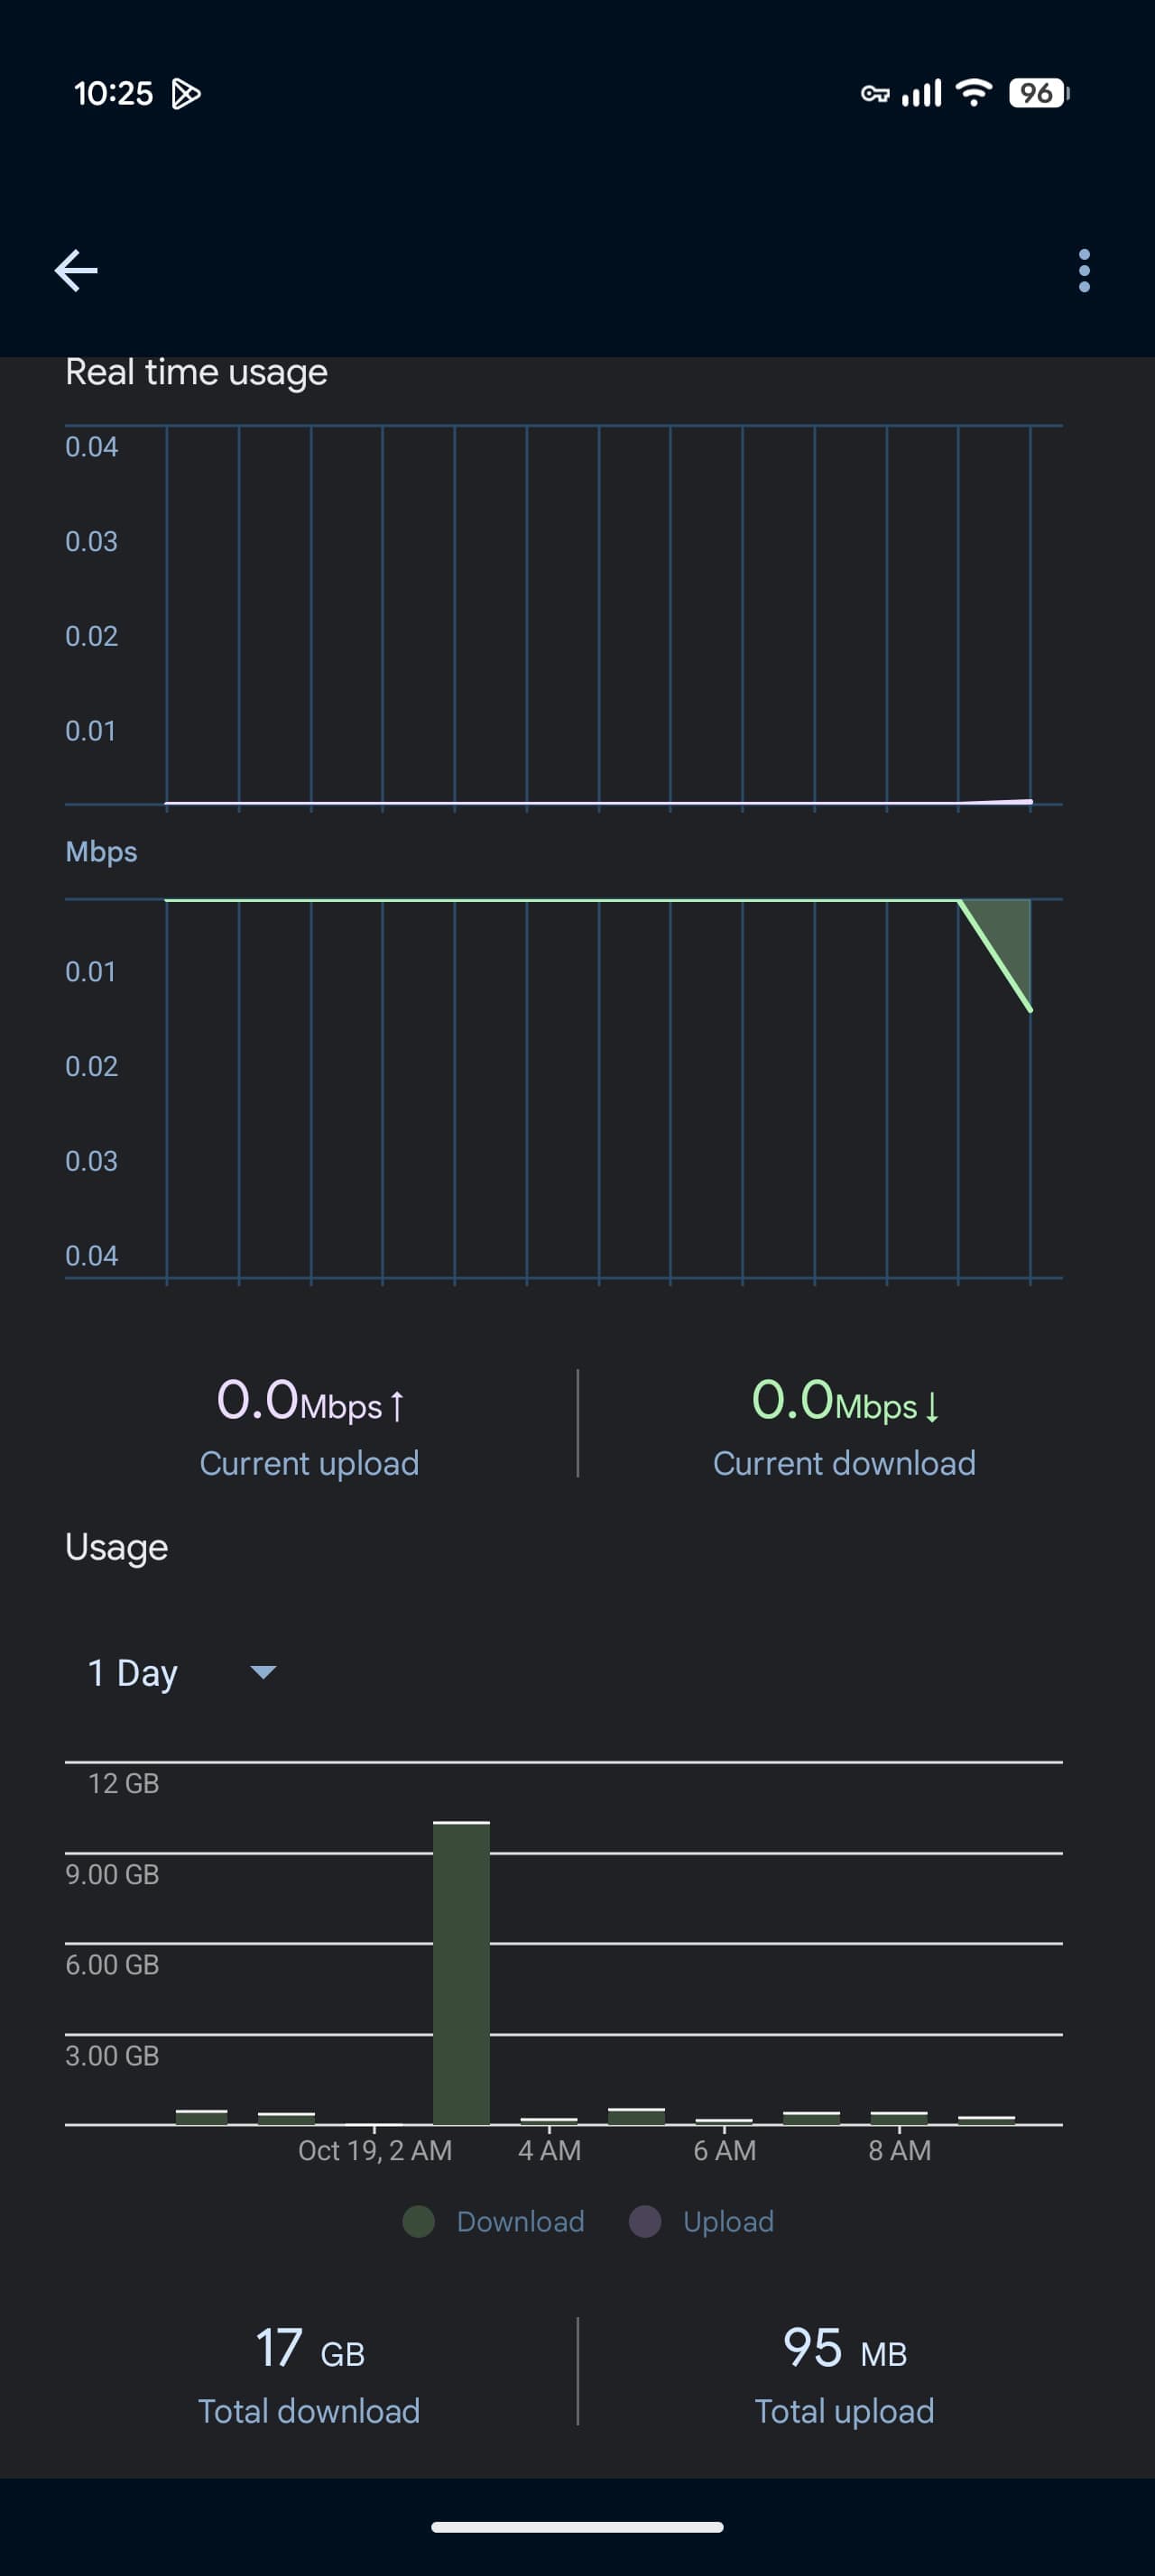
Task: Tap the Wi-Fi status icon
Action: coord(974,93)
